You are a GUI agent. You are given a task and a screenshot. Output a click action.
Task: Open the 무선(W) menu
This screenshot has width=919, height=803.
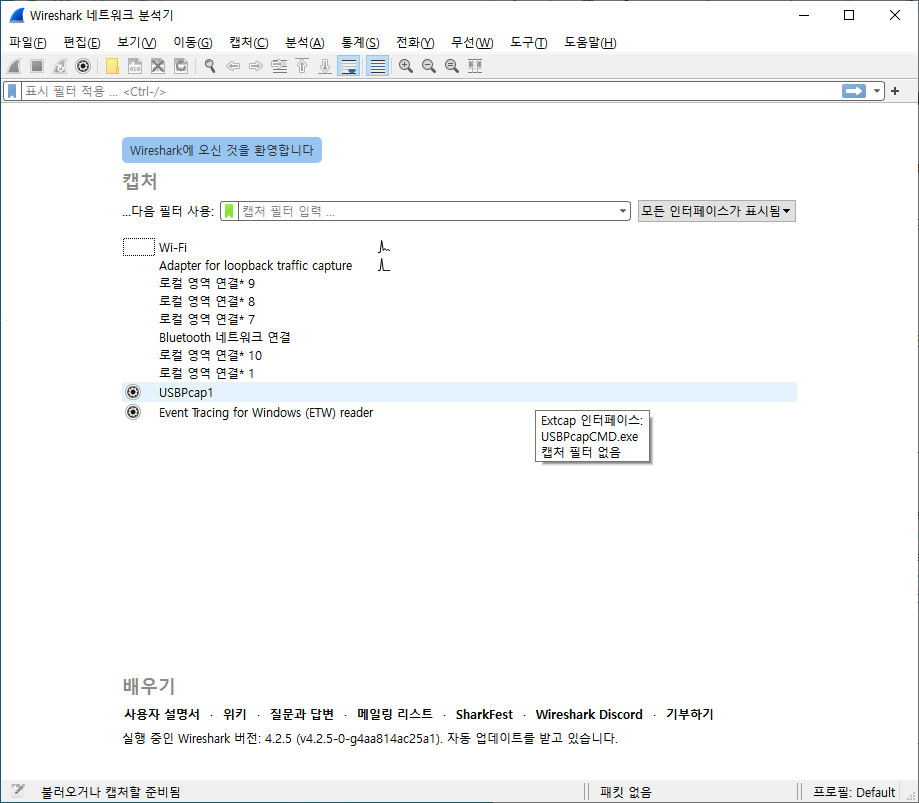(472, 42)
